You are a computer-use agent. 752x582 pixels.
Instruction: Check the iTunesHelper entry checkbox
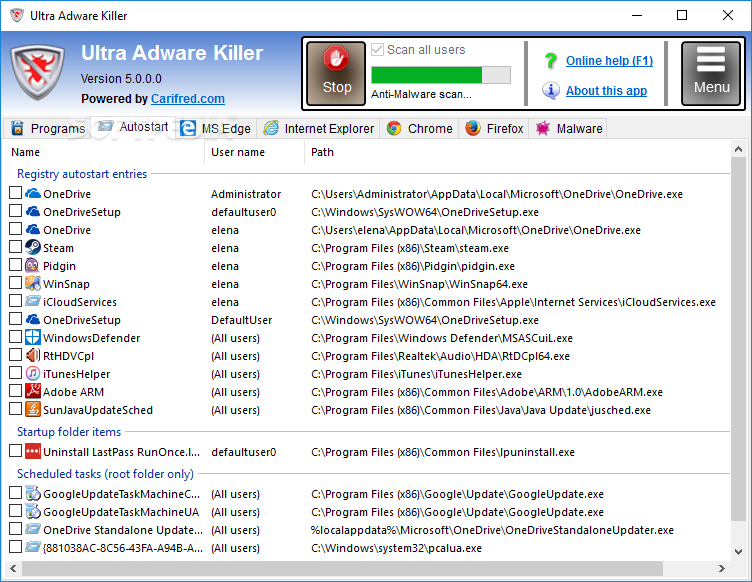tap(15, 372)
